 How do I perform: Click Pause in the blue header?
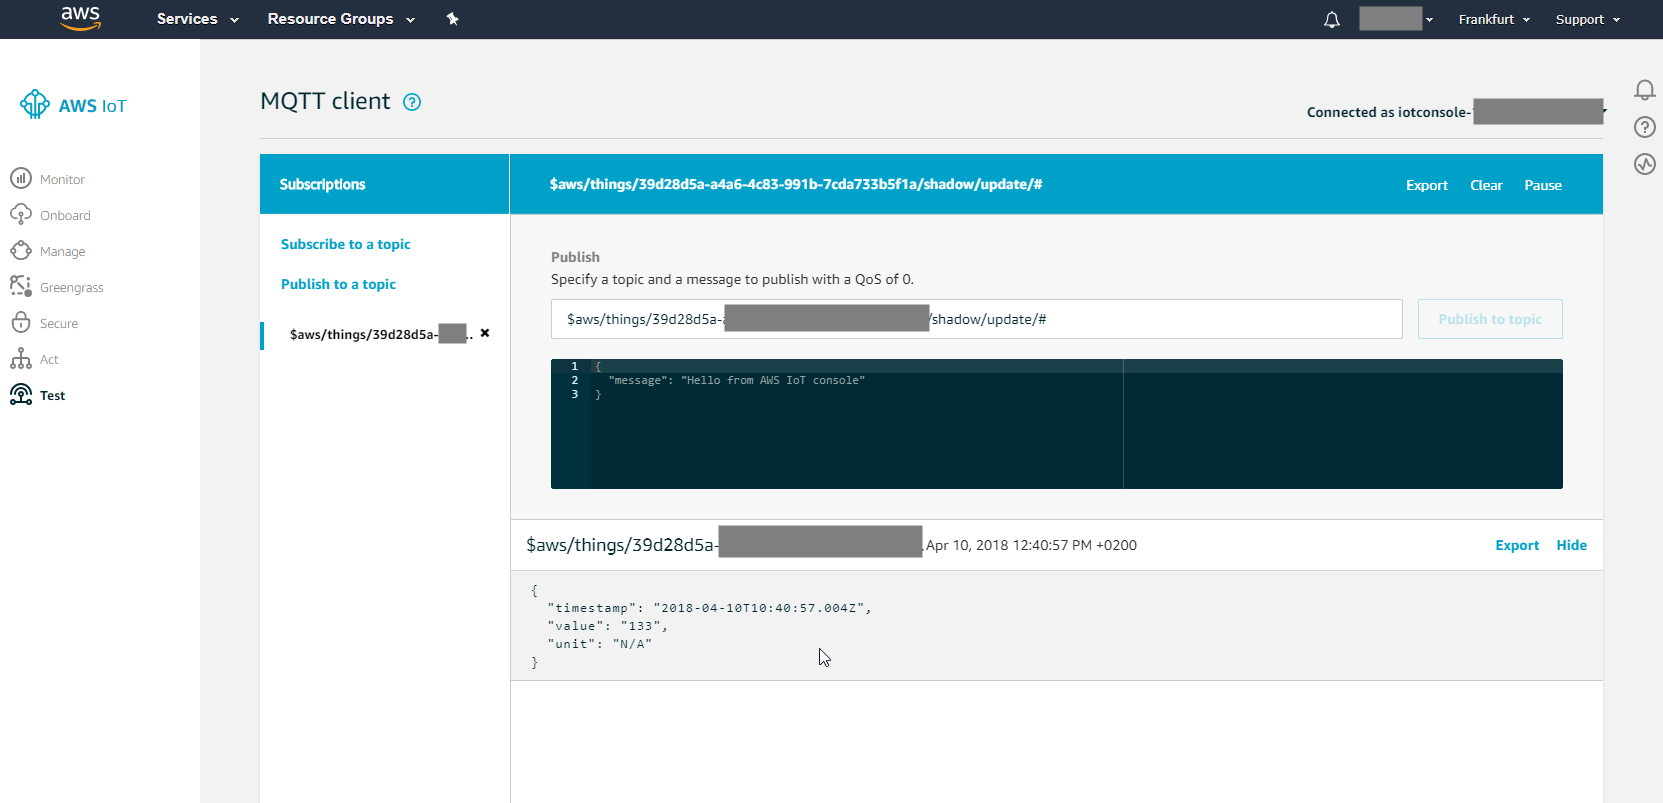1543,185
